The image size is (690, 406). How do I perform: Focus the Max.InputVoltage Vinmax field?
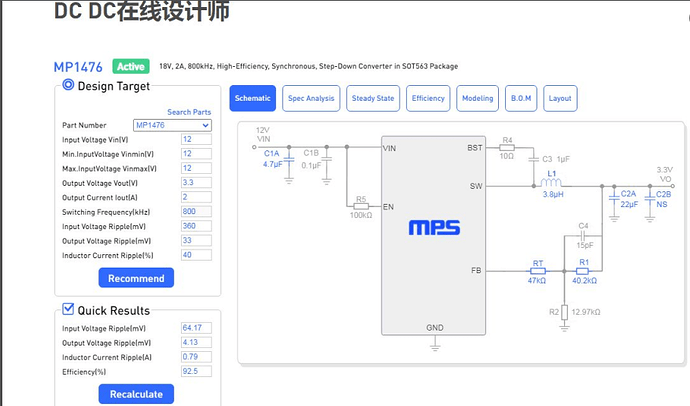point(196,168)
